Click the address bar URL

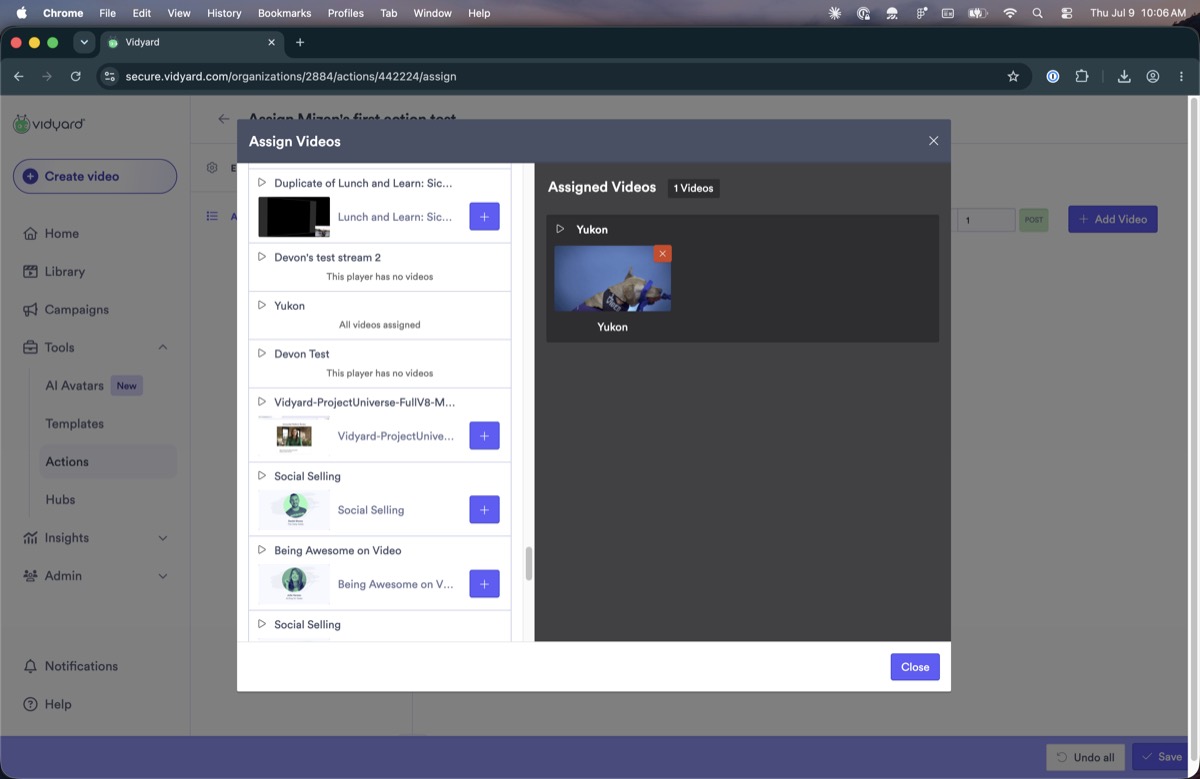[x=291, y=76]
